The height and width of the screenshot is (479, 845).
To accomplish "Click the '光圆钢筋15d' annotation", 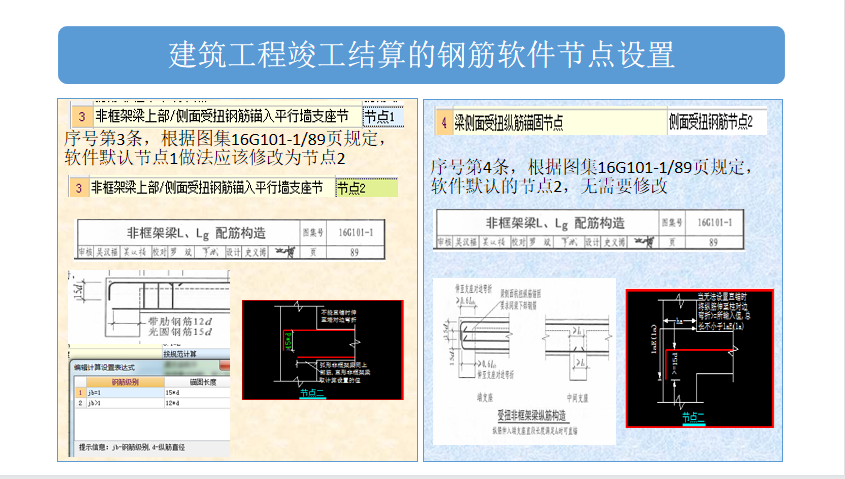I will click(180, 332).
